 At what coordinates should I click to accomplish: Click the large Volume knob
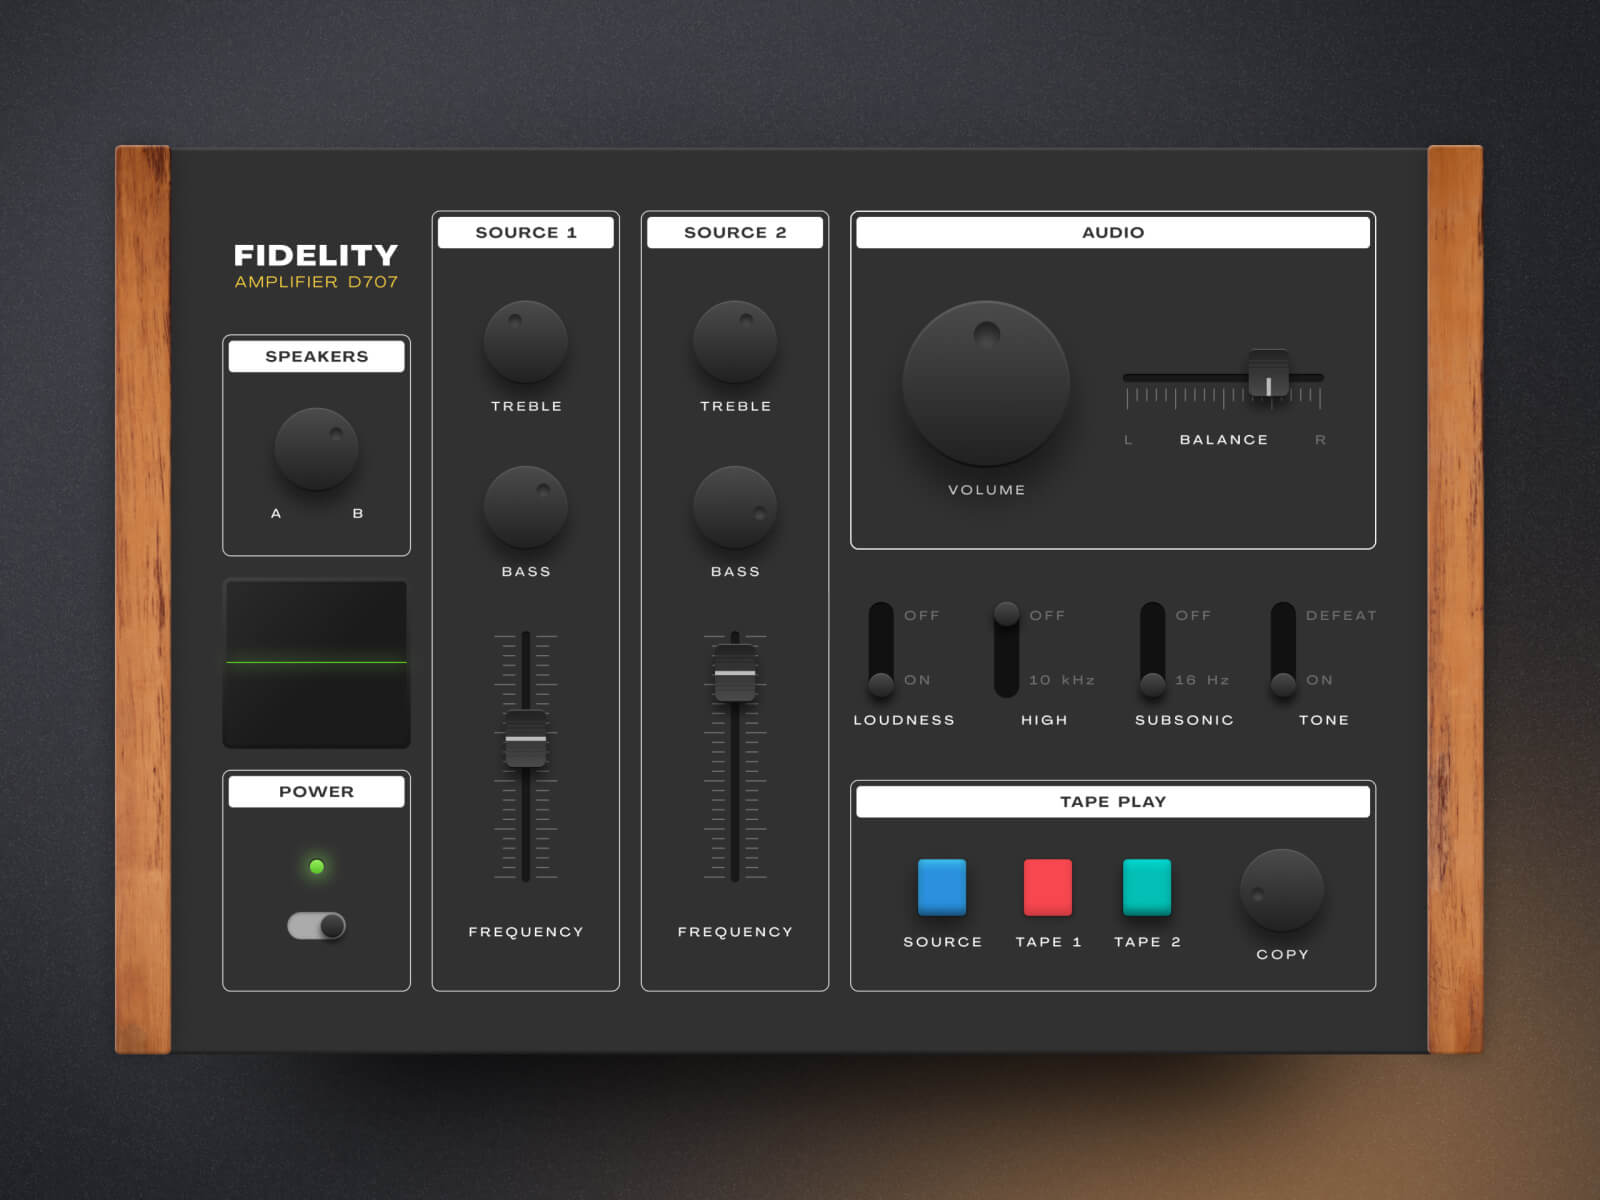pyautogui.click(x=986, y=383)
